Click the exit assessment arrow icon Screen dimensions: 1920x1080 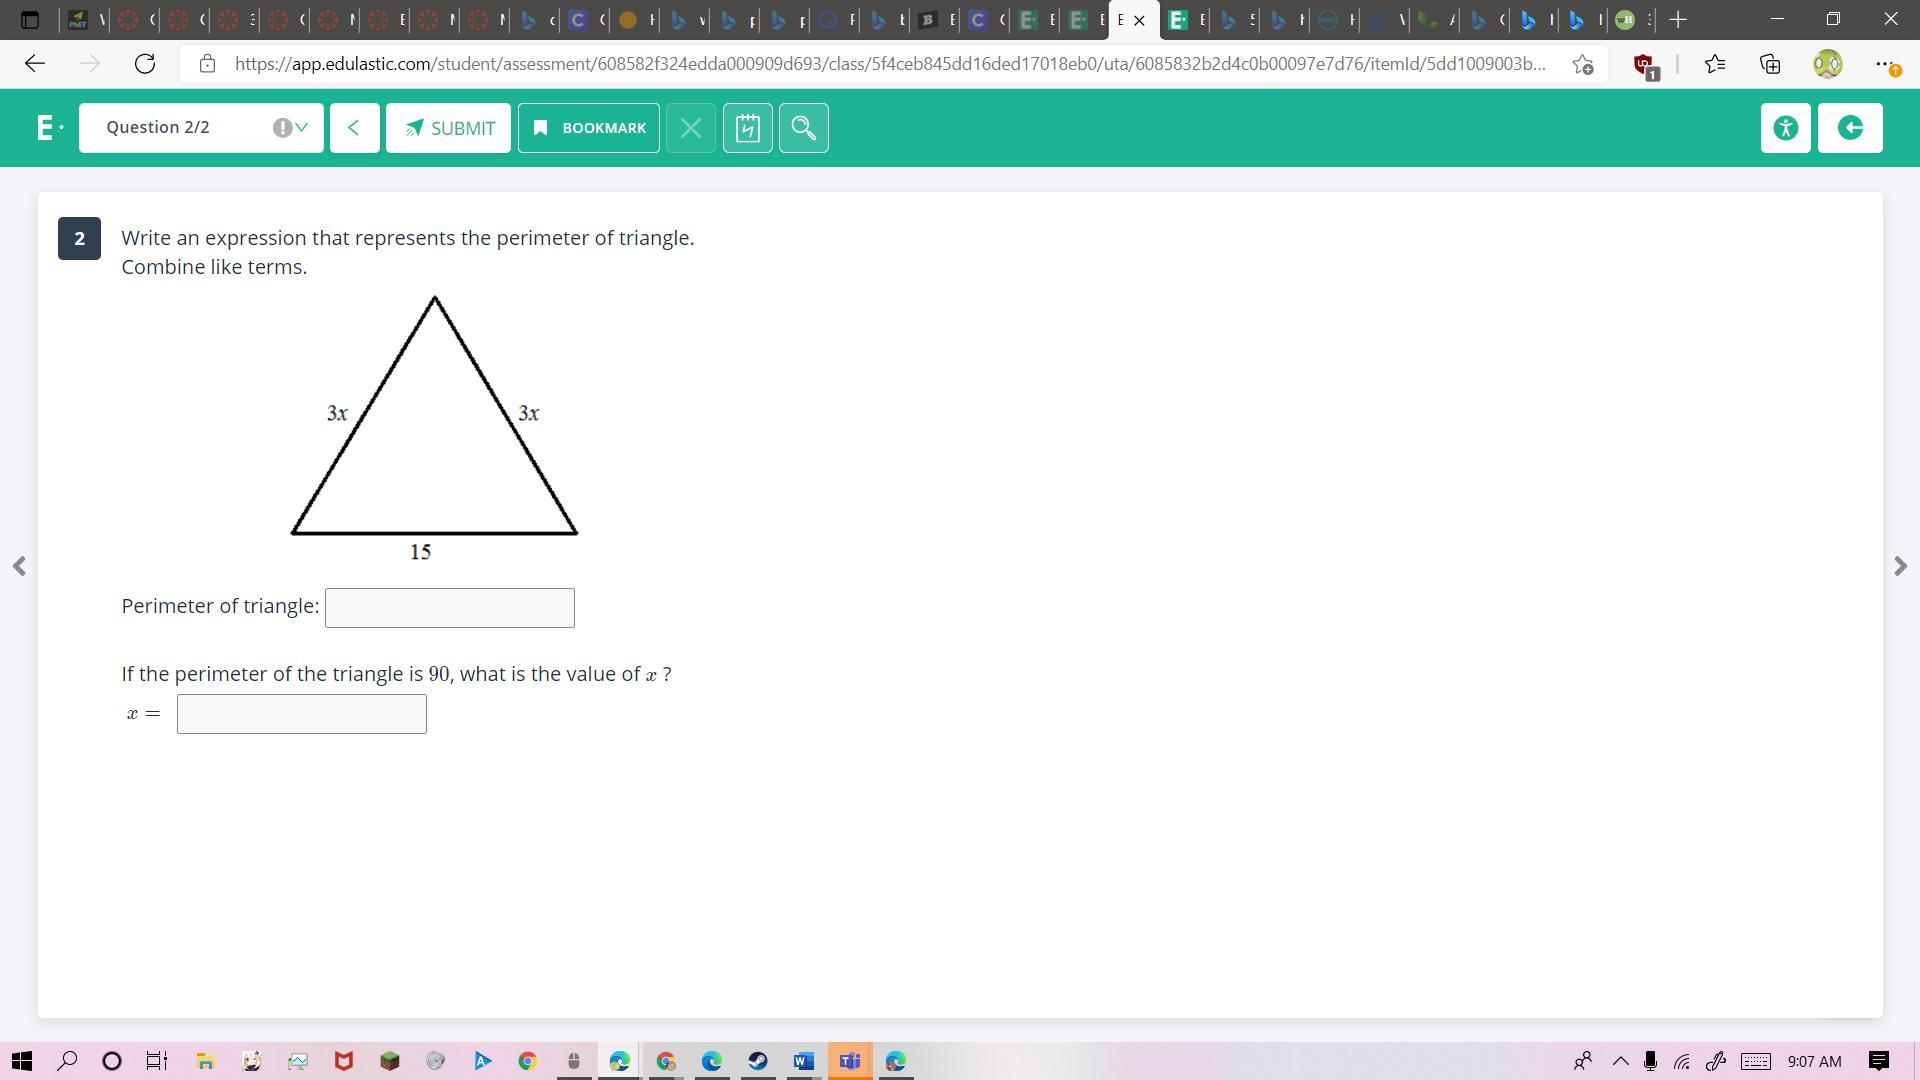coord(1849,128)
